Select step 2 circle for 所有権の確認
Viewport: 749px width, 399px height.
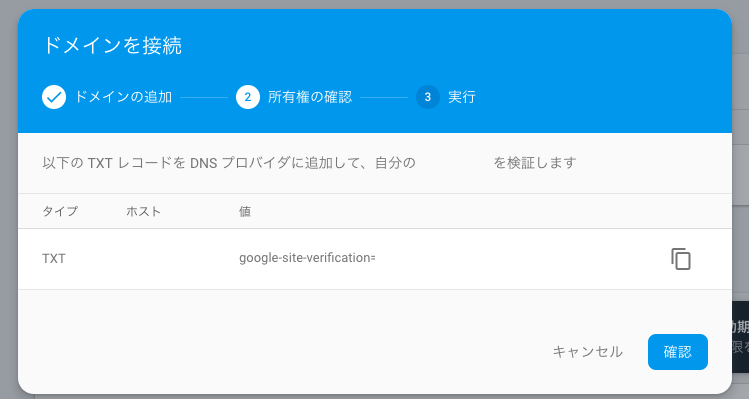point(248,97)
